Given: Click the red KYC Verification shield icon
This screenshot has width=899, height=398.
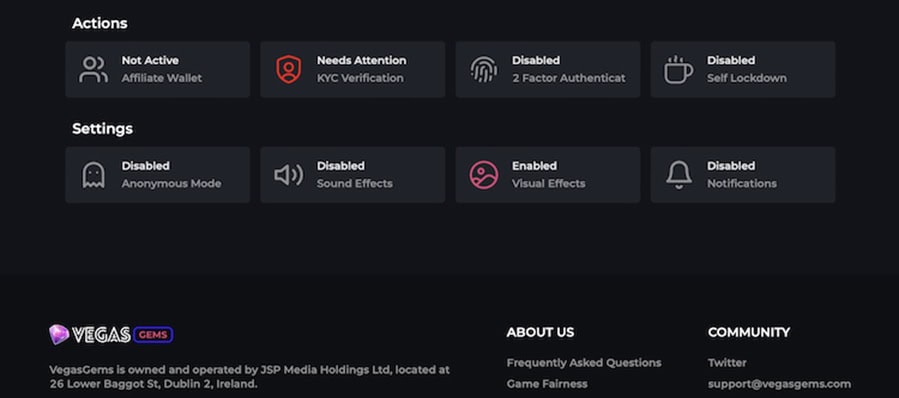Looking at the screenshot, I should 288,69.
